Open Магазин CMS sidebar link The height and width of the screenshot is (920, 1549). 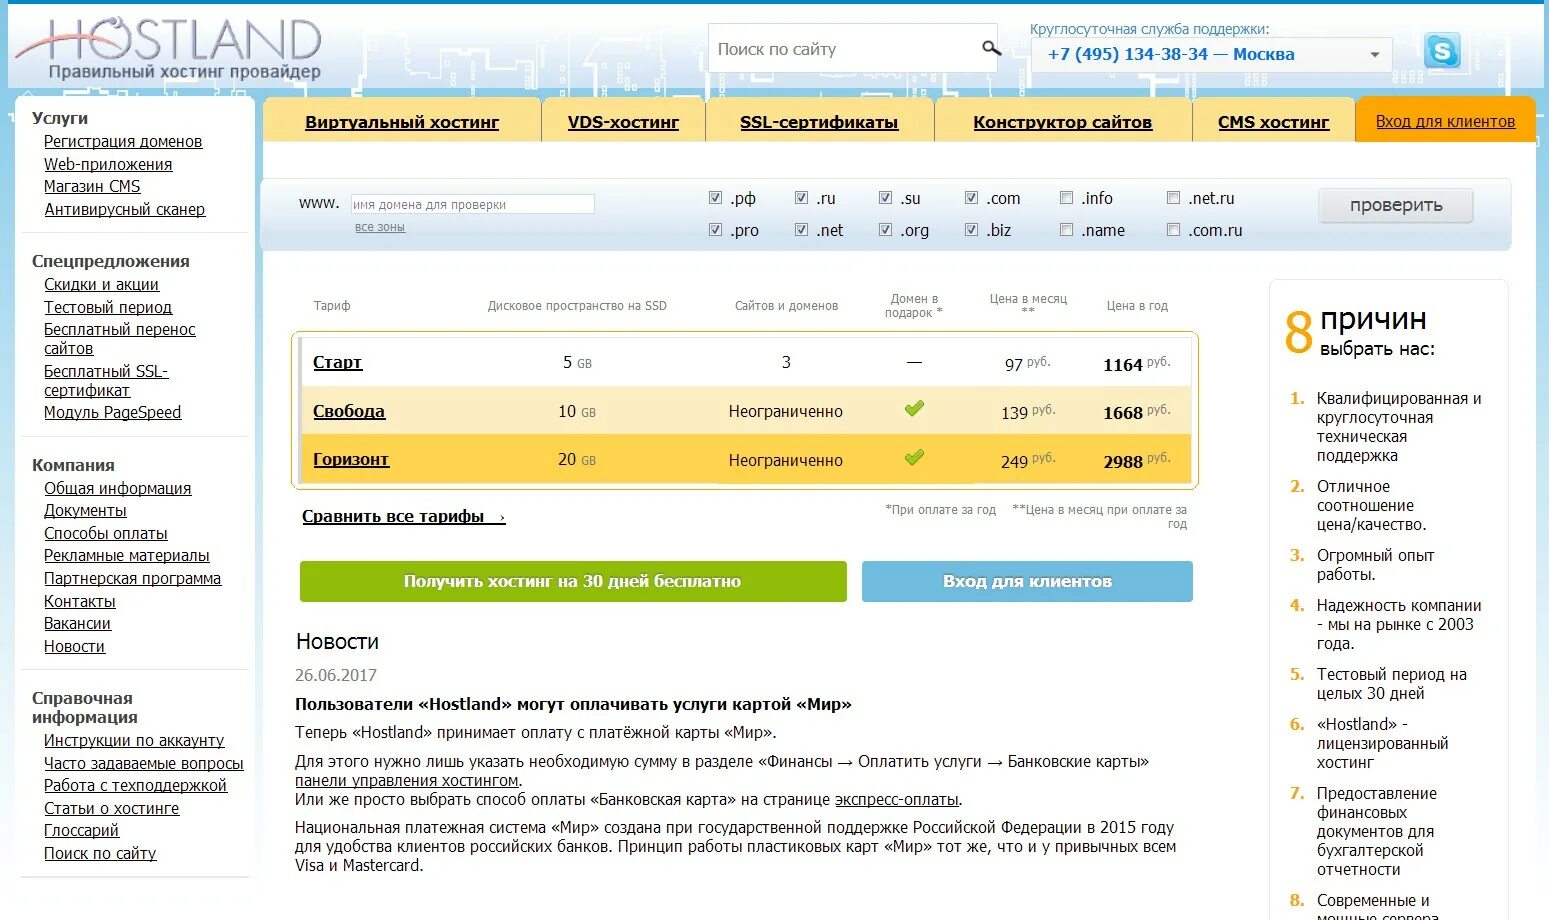point(92,186)
